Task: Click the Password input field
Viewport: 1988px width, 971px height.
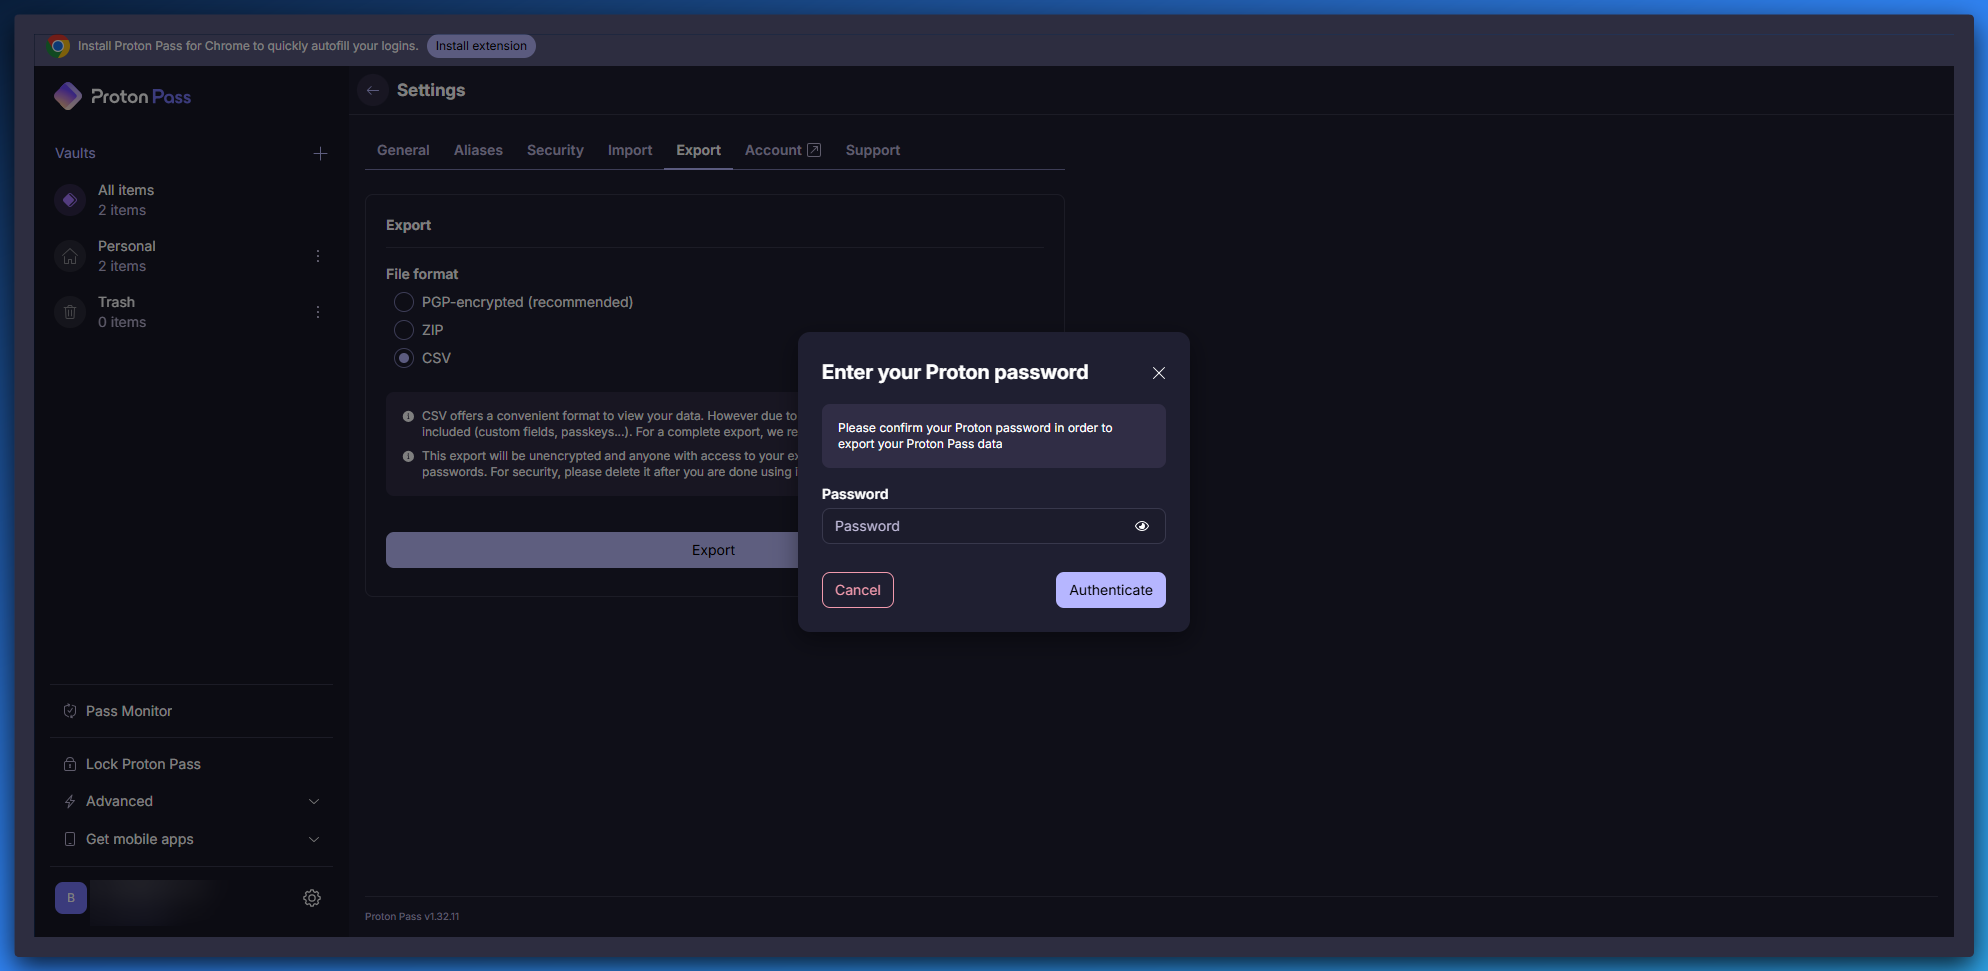Action: (975, 526)
